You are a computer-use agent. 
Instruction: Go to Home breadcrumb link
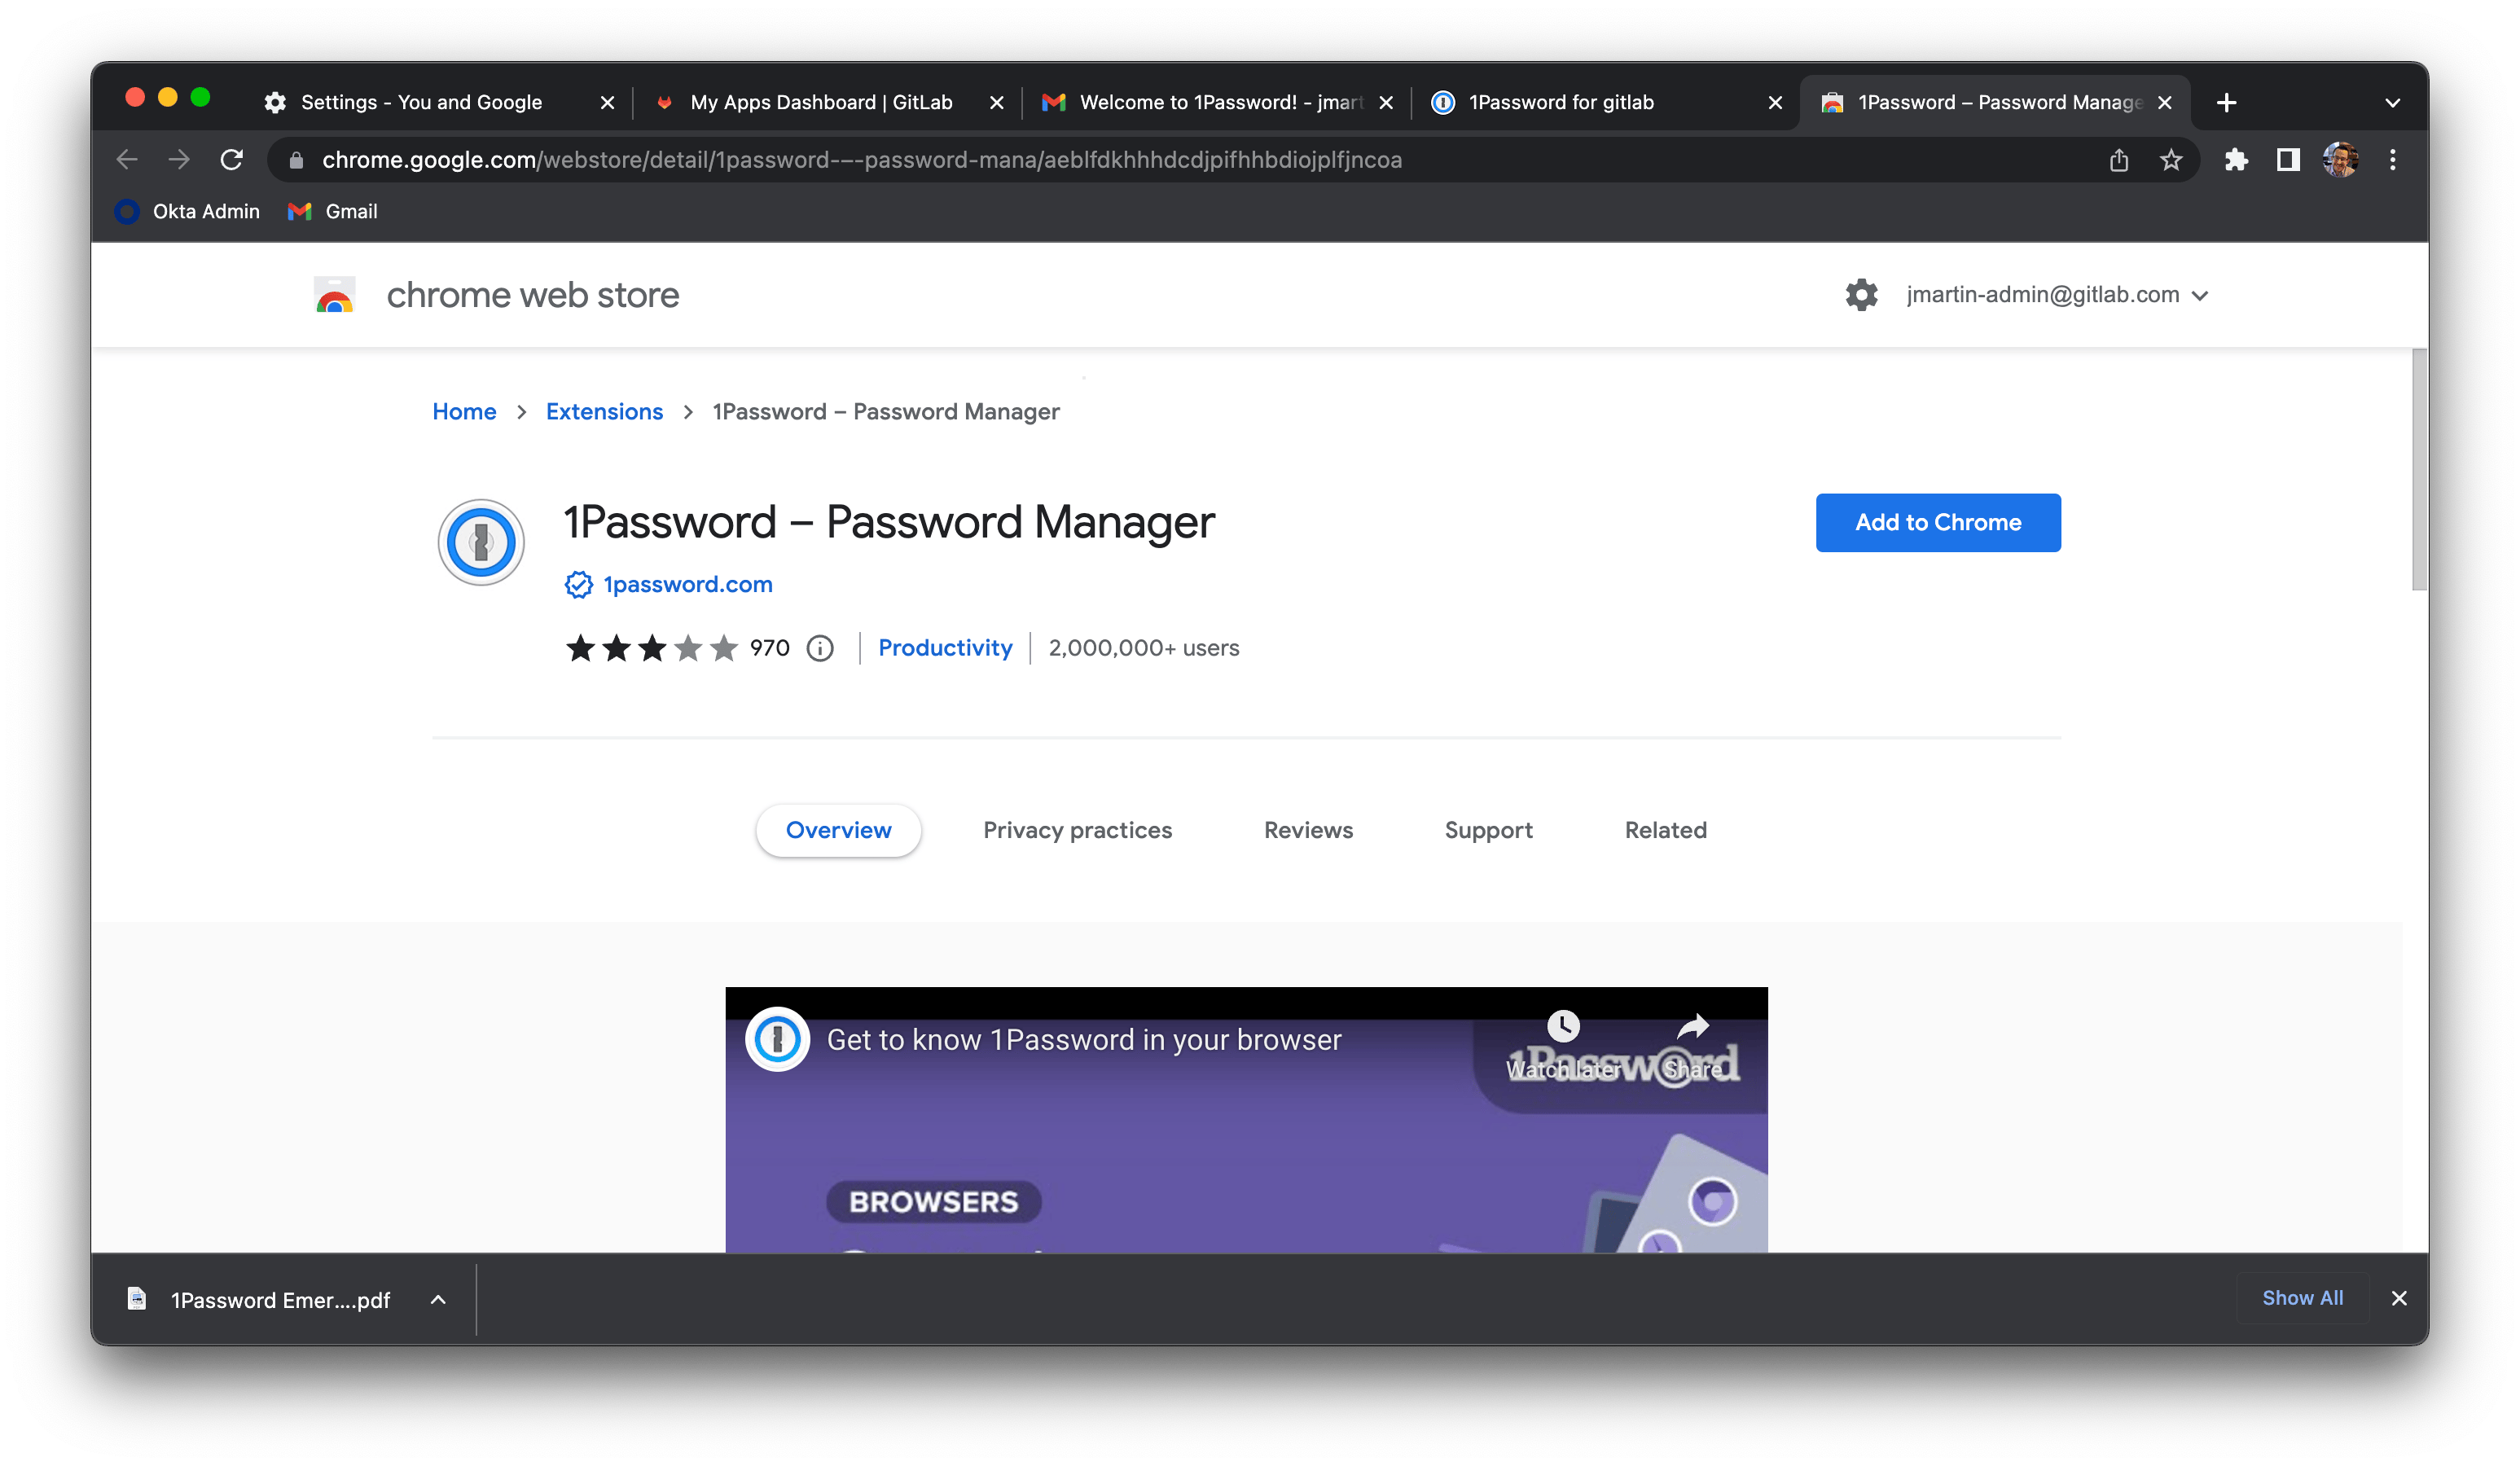click(464, 412)
